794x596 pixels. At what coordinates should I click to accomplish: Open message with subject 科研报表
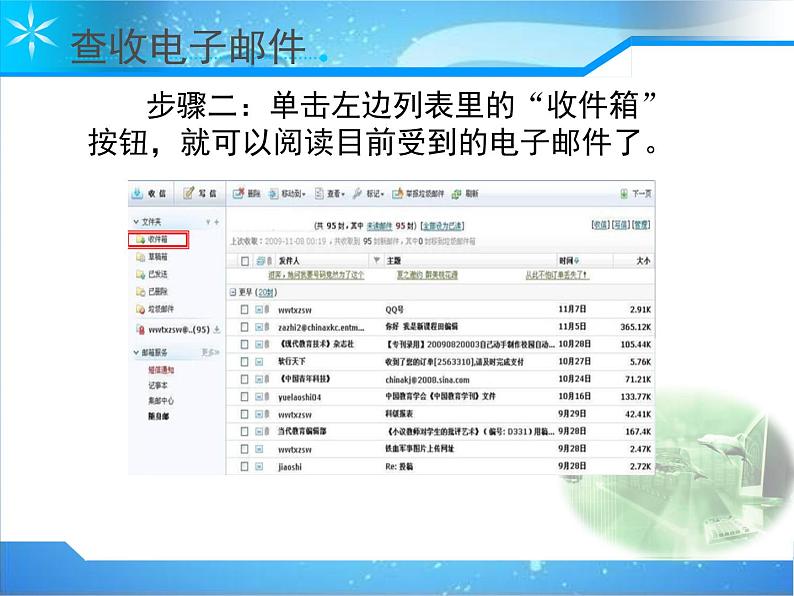tap(399, 414)
